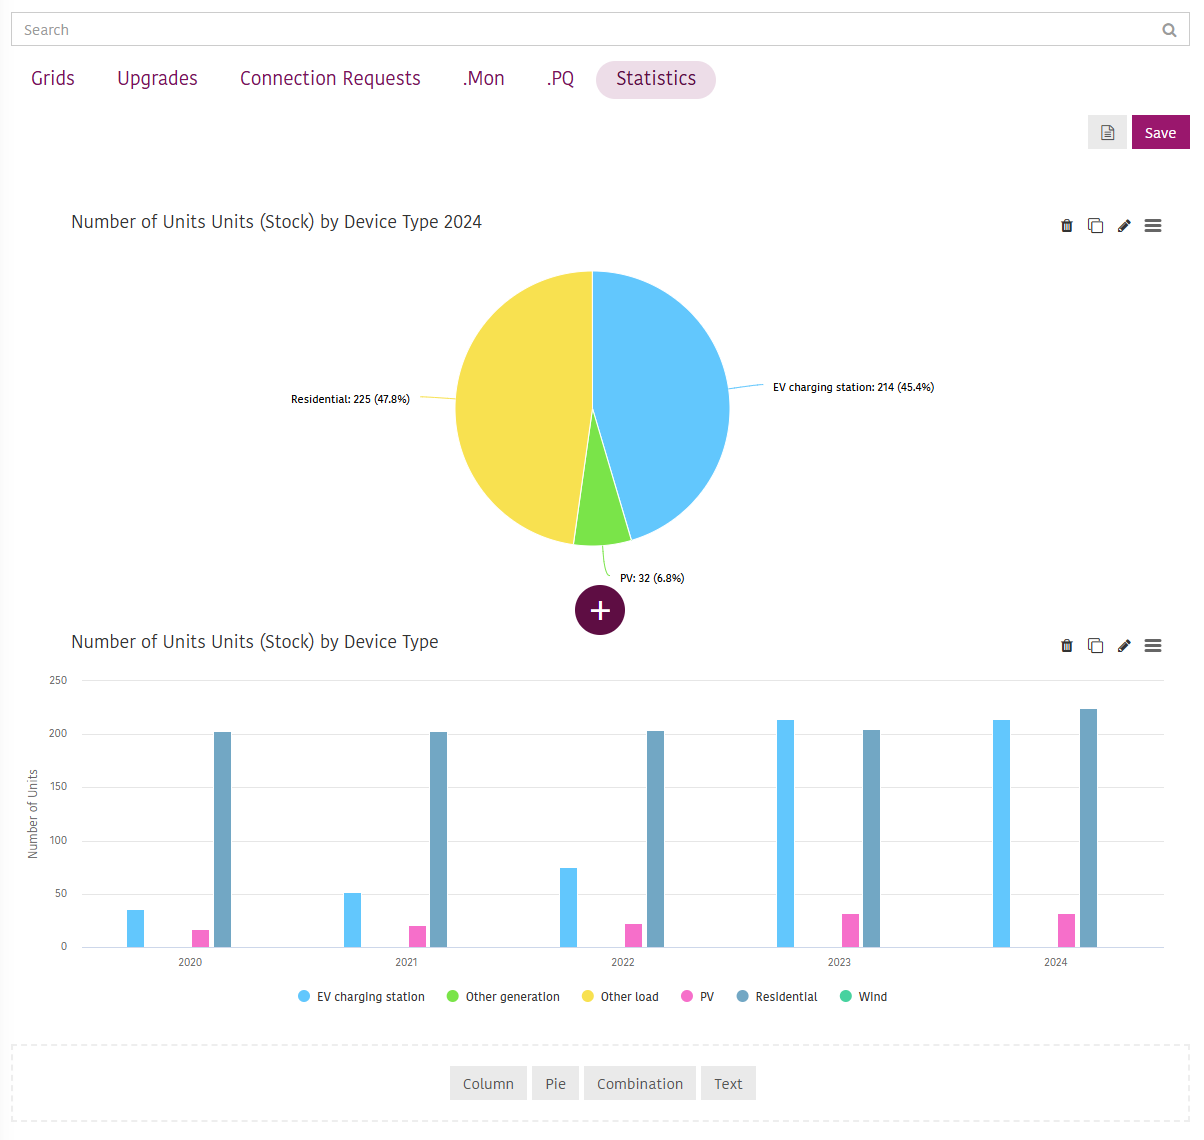This screenshot has width=1204, height=1140.
Task: Open the Statistics tab
Action: point(656,79)
